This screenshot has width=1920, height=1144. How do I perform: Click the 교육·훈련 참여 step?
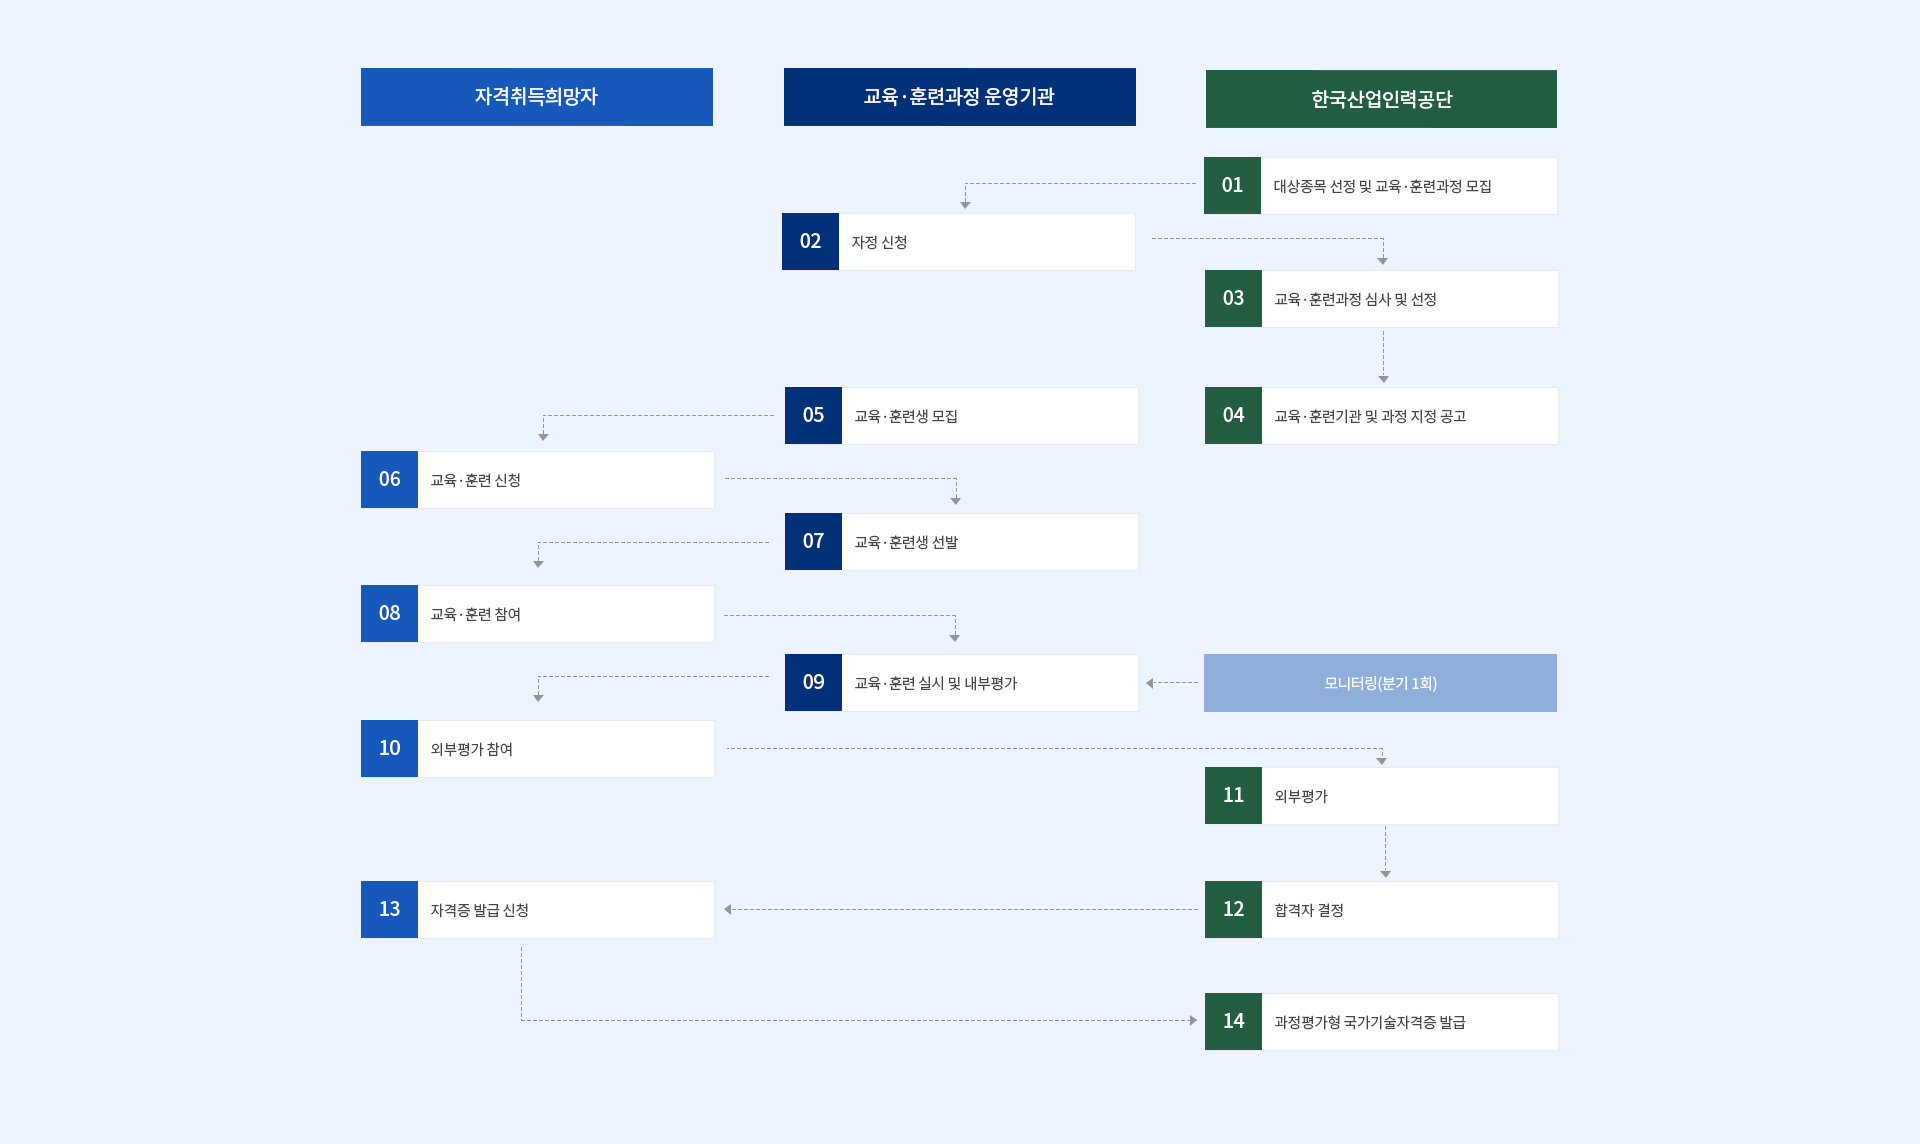(x=537, y=614)
